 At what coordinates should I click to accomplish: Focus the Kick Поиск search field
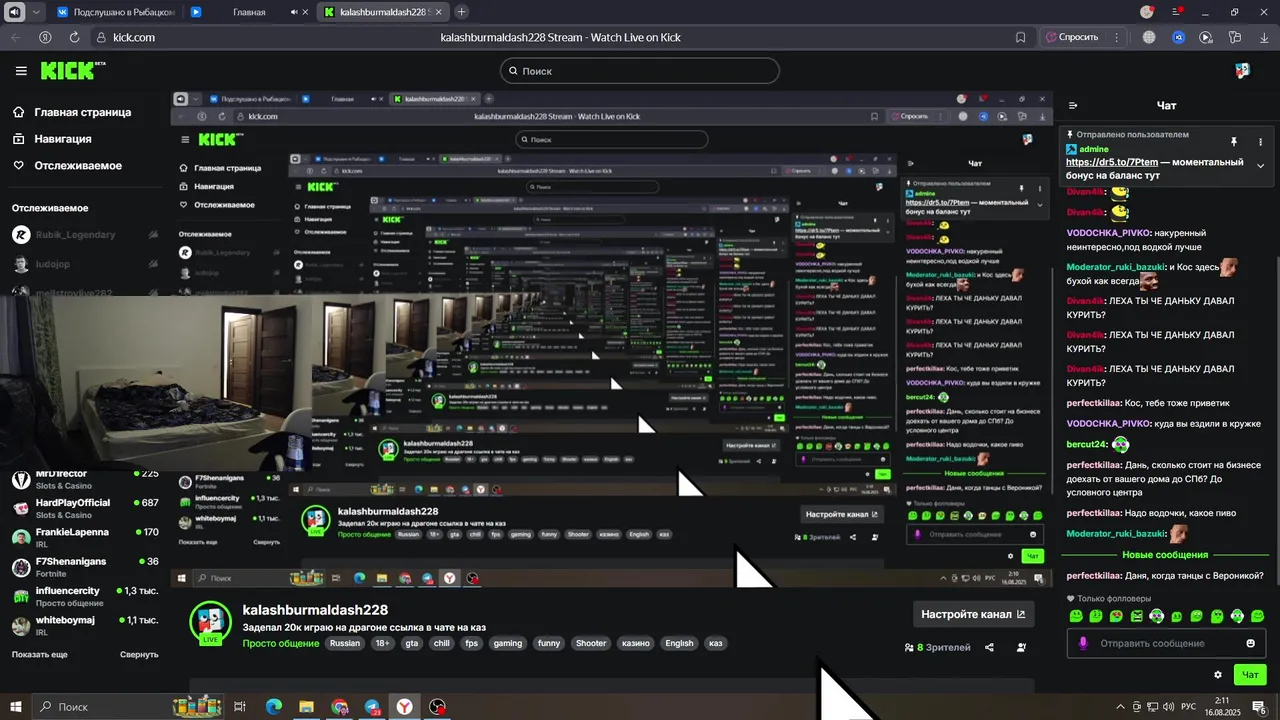(x=640, y=71)
